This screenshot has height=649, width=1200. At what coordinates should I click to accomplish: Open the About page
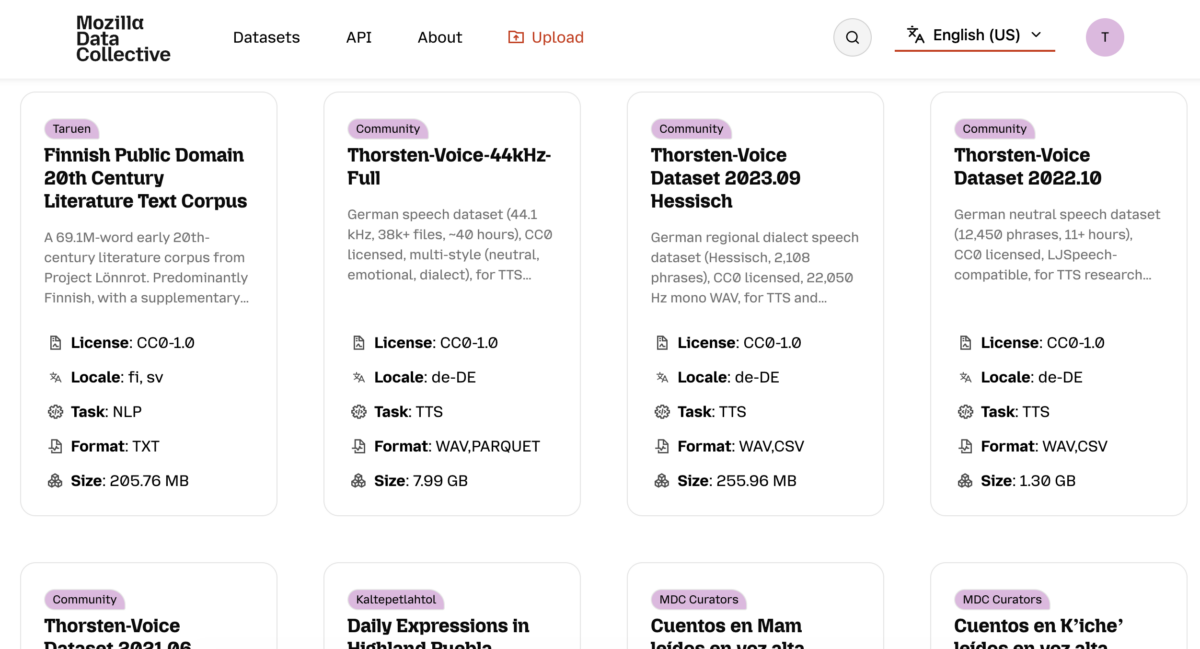(439, 37)
